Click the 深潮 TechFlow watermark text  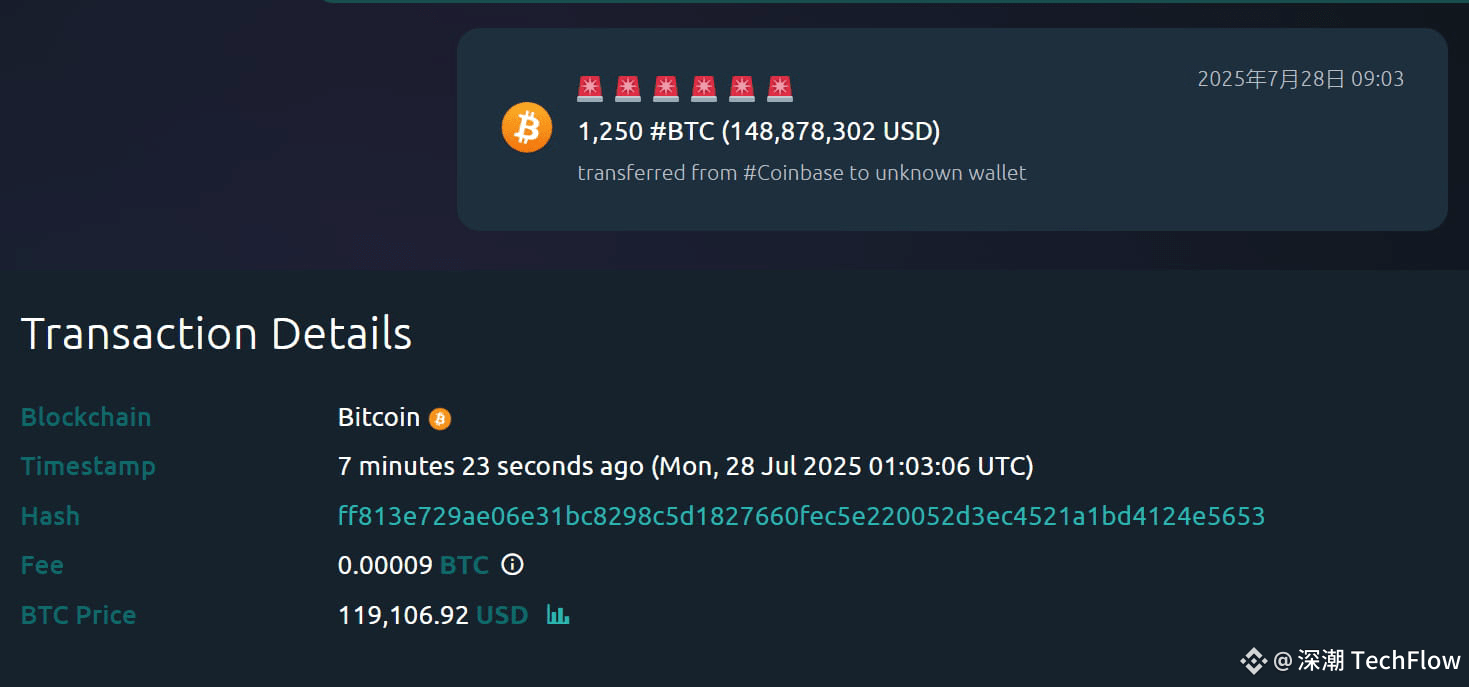tap(1379, 660)
